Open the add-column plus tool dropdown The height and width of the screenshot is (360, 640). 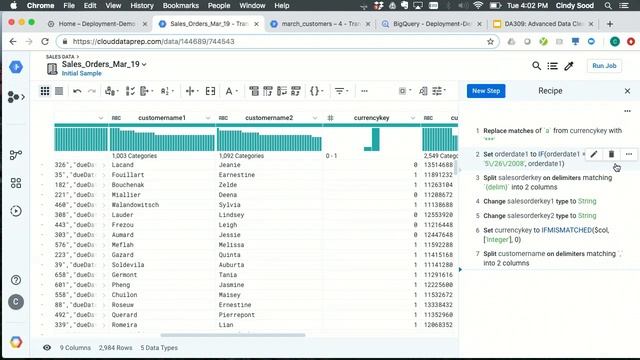click(191, 91)
